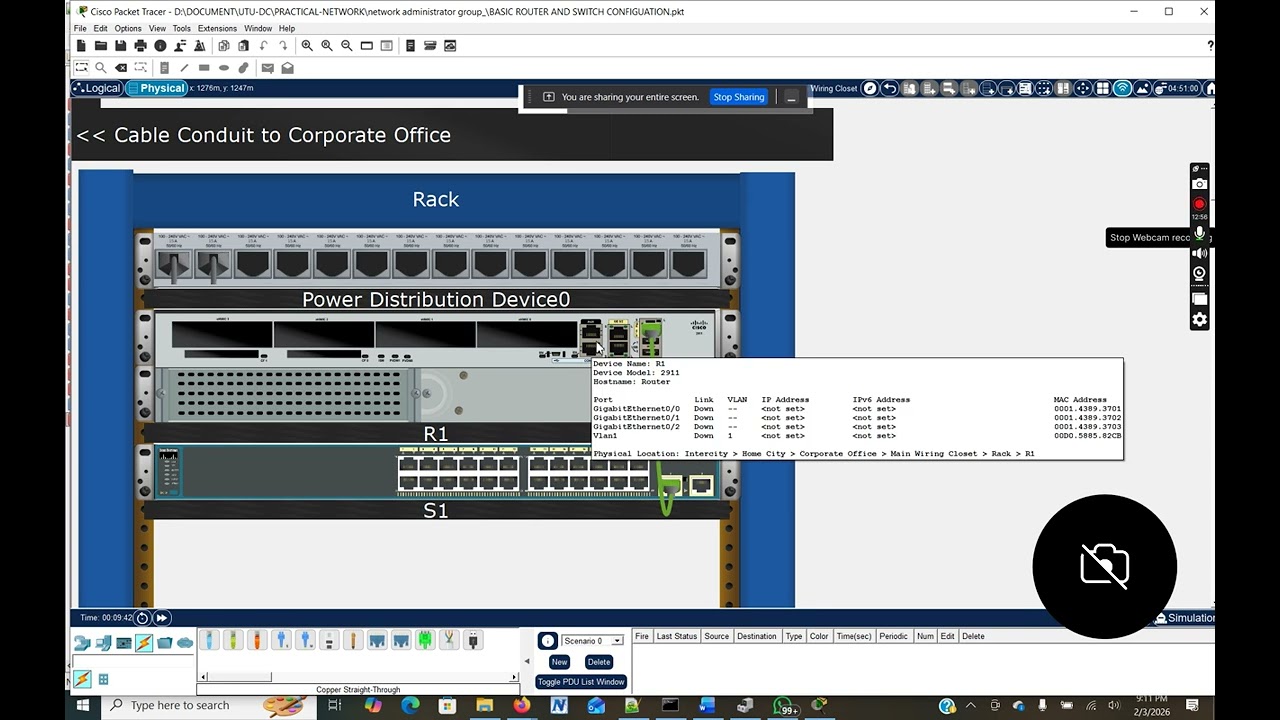
Task: Save the network file via Save icon
Action: point(121,46)
